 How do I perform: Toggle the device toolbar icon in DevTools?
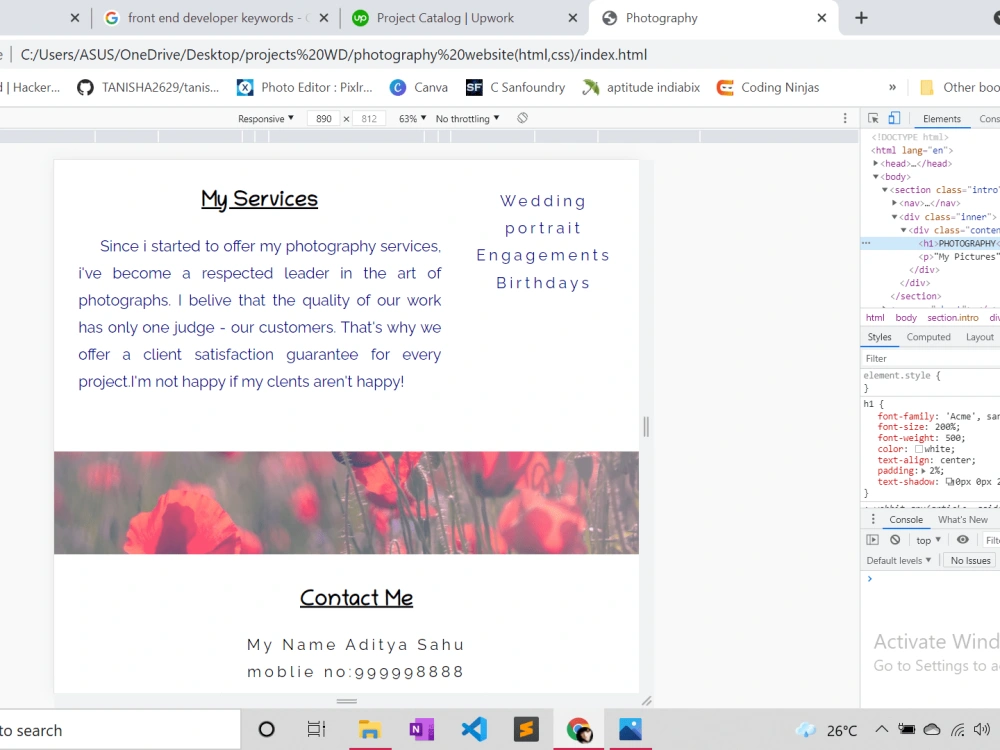[894, 118]
